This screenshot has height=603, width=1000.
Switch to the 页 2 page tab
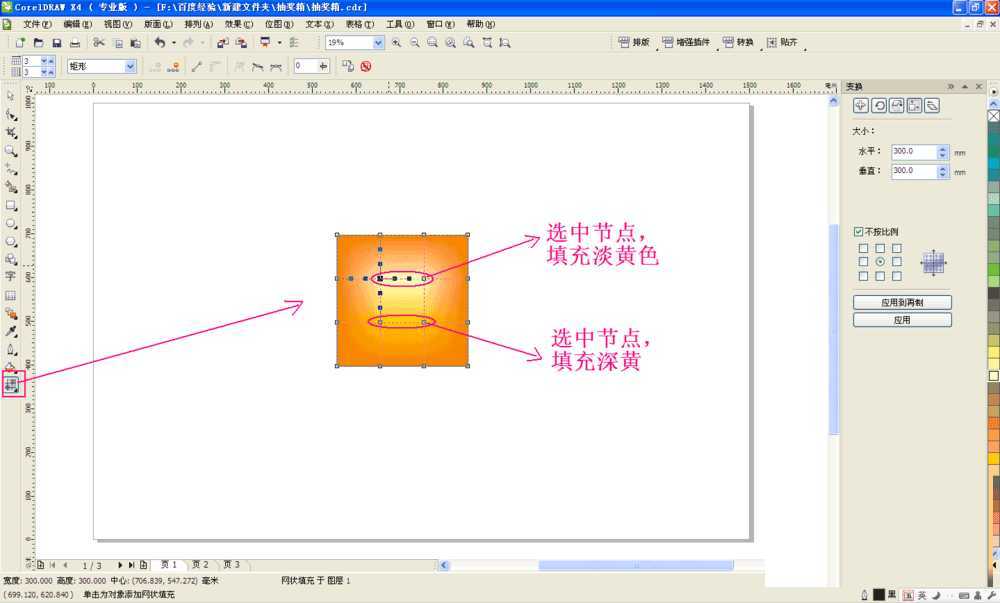200,563
